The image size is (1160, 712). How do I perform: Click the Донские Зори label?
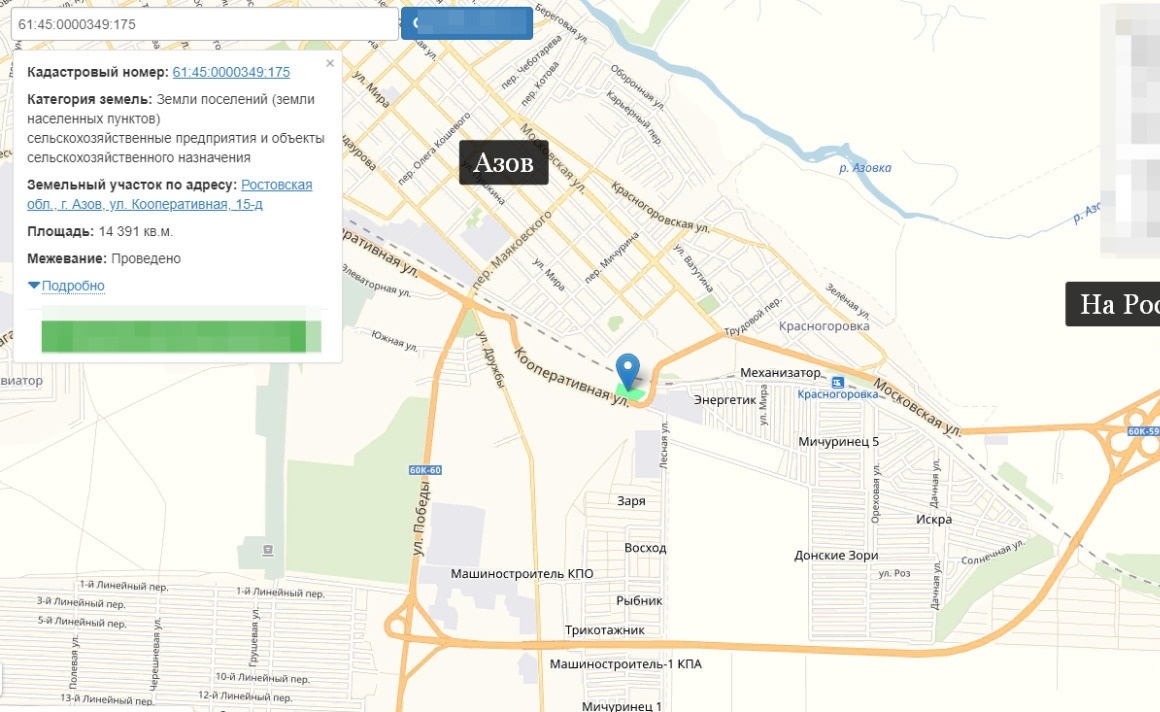(x=836, y=555)
